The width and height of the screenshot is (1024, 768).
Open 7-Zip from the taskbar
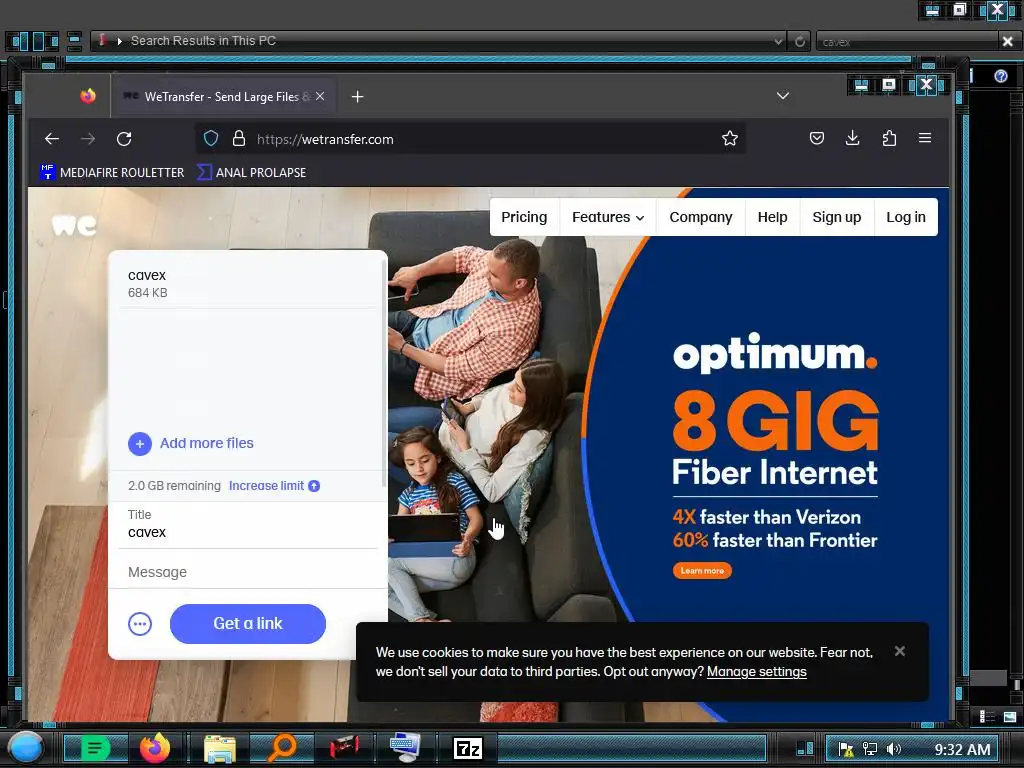click(x=468, y=748)
